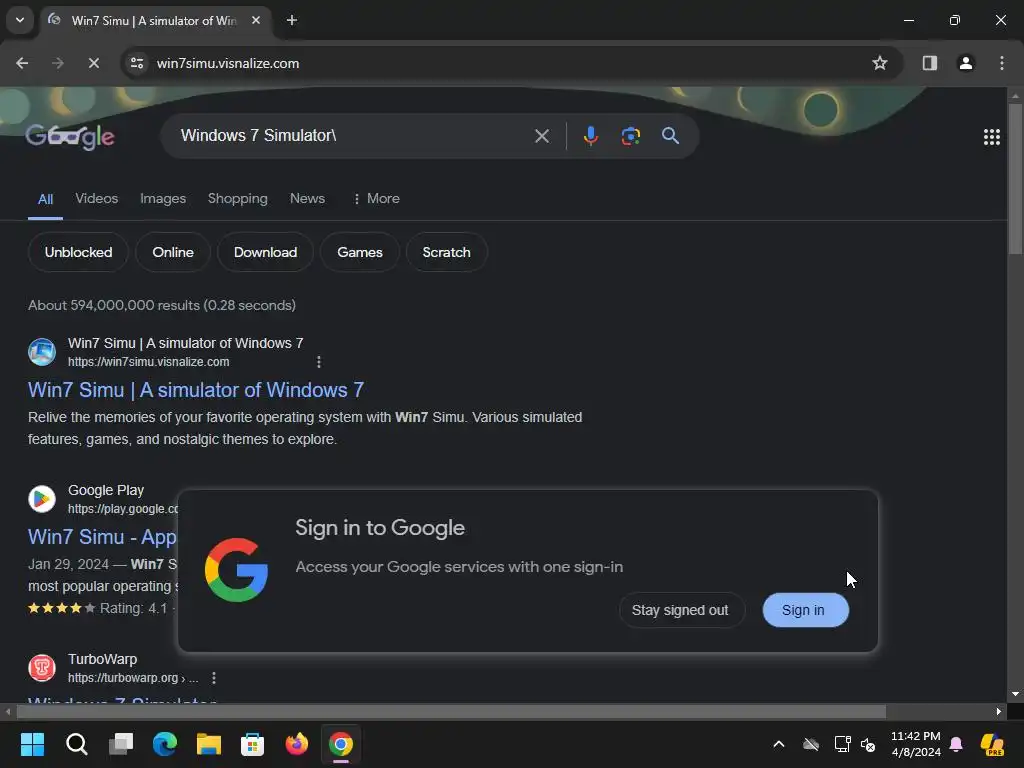Click the network display tray icon

[x=842, y=744]
